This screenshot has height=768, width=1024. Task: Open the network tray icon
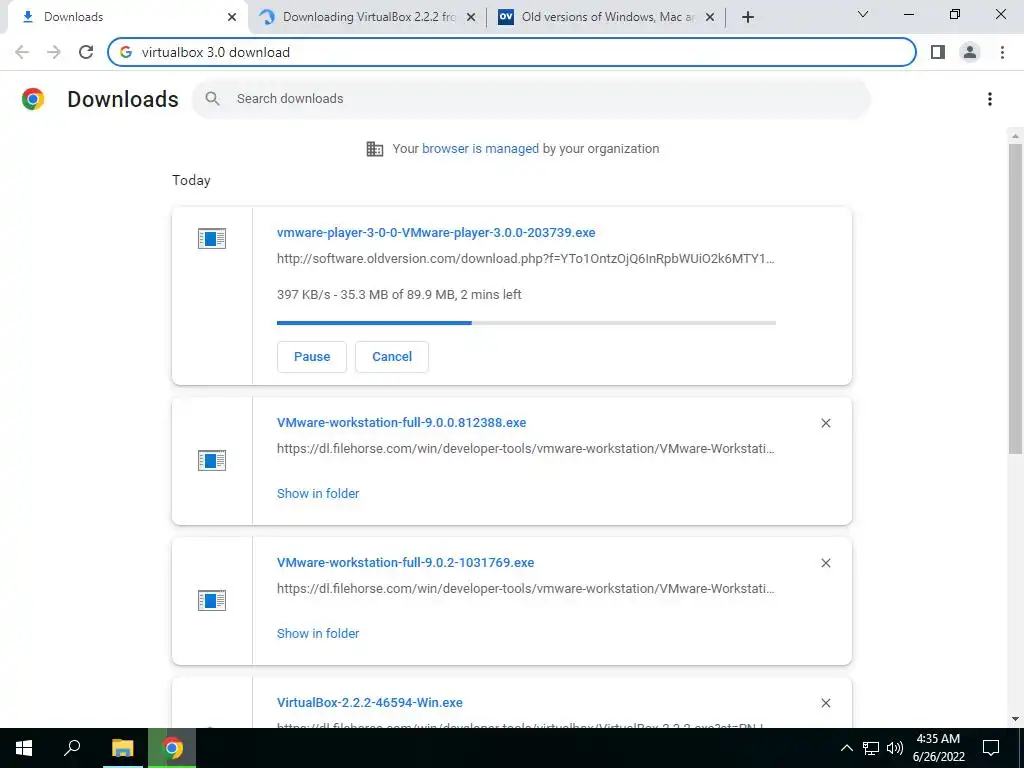point(871,748)
